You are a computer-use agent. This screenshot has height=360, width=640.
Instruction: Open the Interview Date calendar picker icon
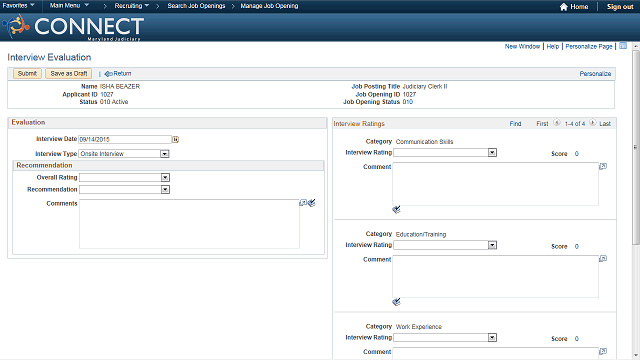pos(176,140)
